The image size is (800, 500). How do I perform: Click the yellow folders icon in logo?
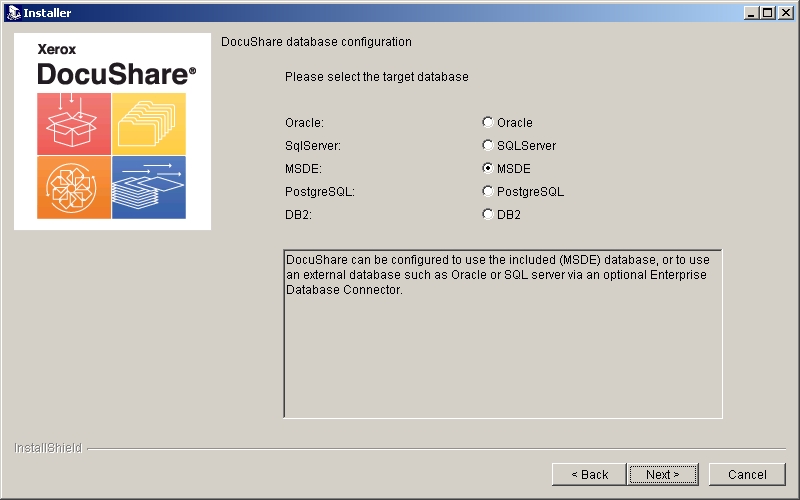point(149,124)
